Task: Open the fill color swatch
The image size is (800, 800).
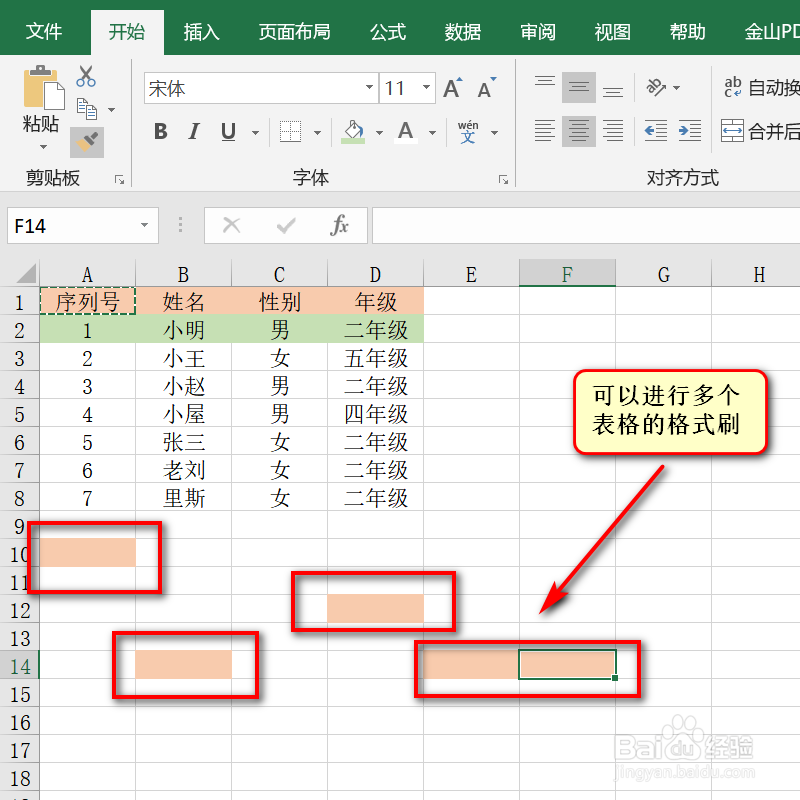Action: [x=352, y=131]
